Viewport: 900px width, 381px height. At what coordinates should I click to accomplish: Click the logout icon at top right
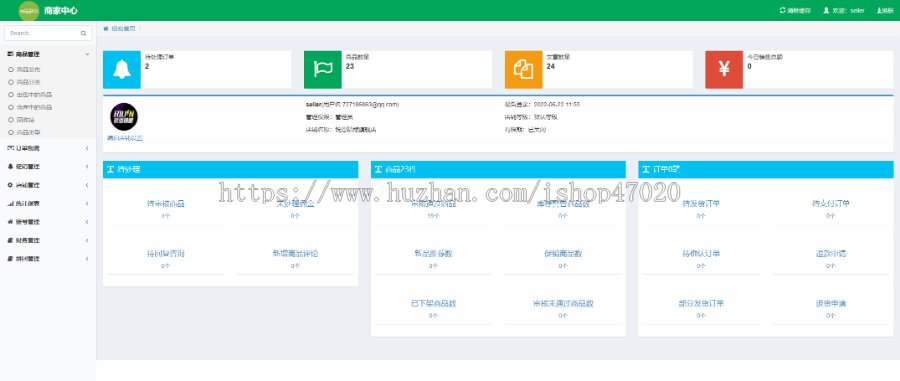pyautogui.click(x=878, y=10)
